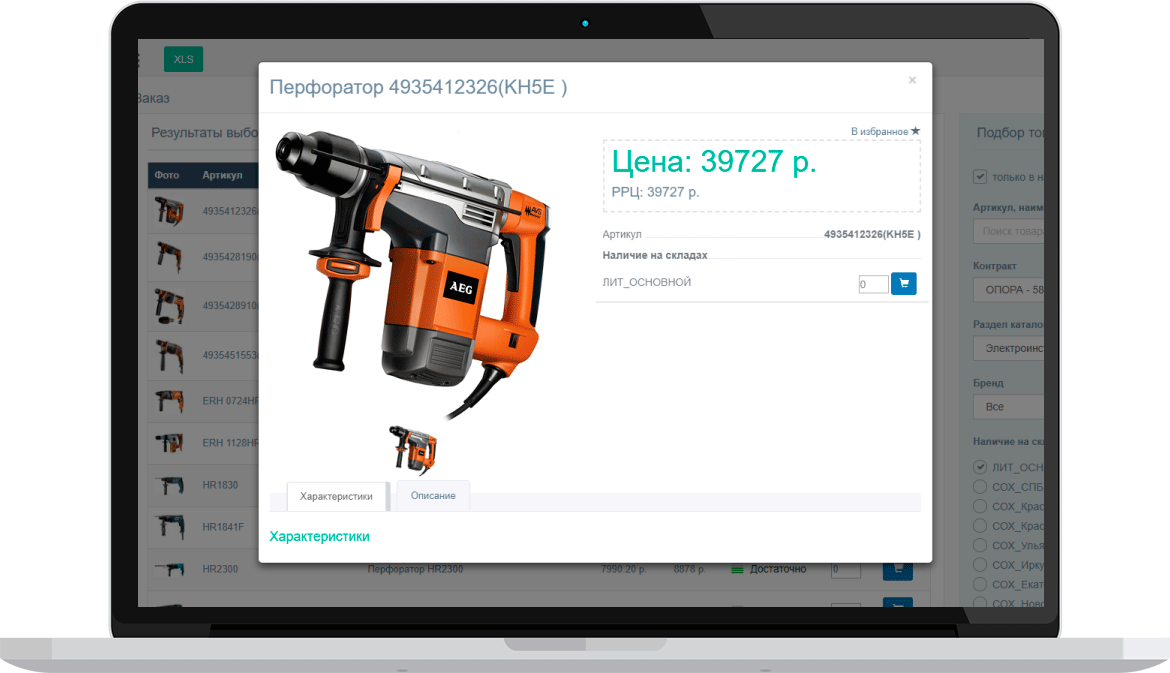Sort by the Артикул column header
1170x673 pixels.
[222, 175]
